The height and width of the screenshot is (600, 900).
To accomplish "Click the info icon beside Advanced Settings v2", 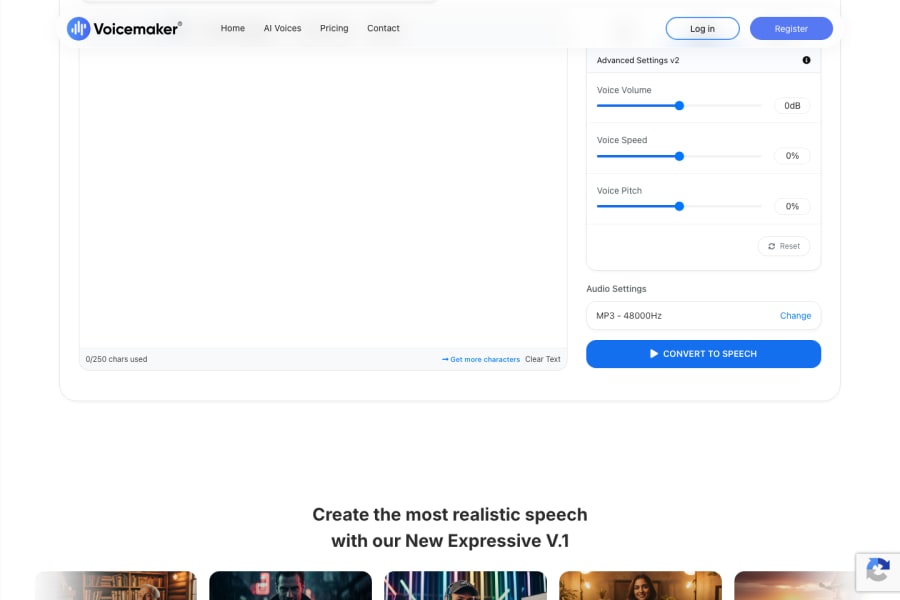I will [806, 60].
